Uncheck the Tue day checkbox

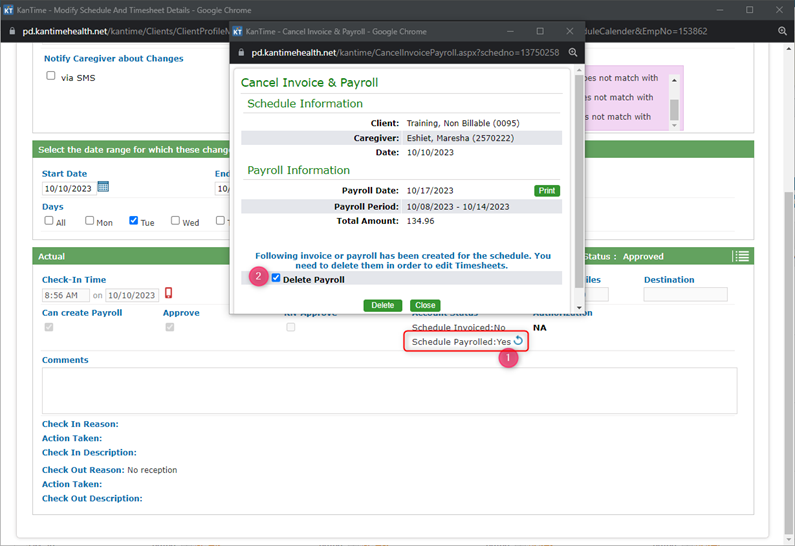[134, 221]
